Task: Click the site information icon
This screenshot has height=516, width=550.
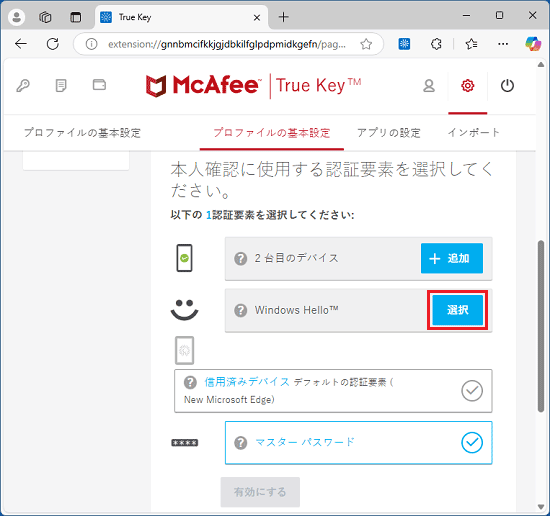Action: coord(91,44)
